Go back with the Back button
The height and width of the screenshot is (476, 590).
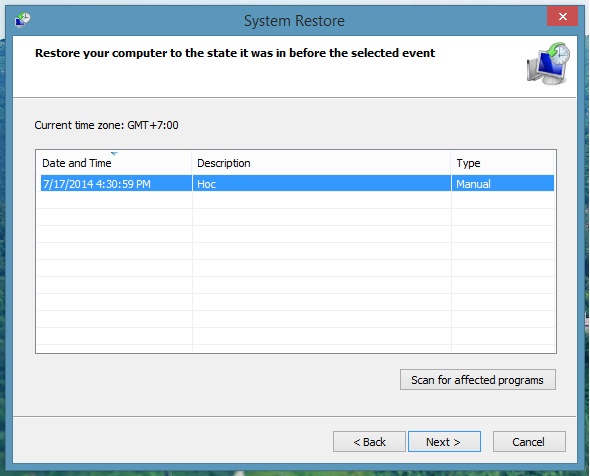(369, 442)
